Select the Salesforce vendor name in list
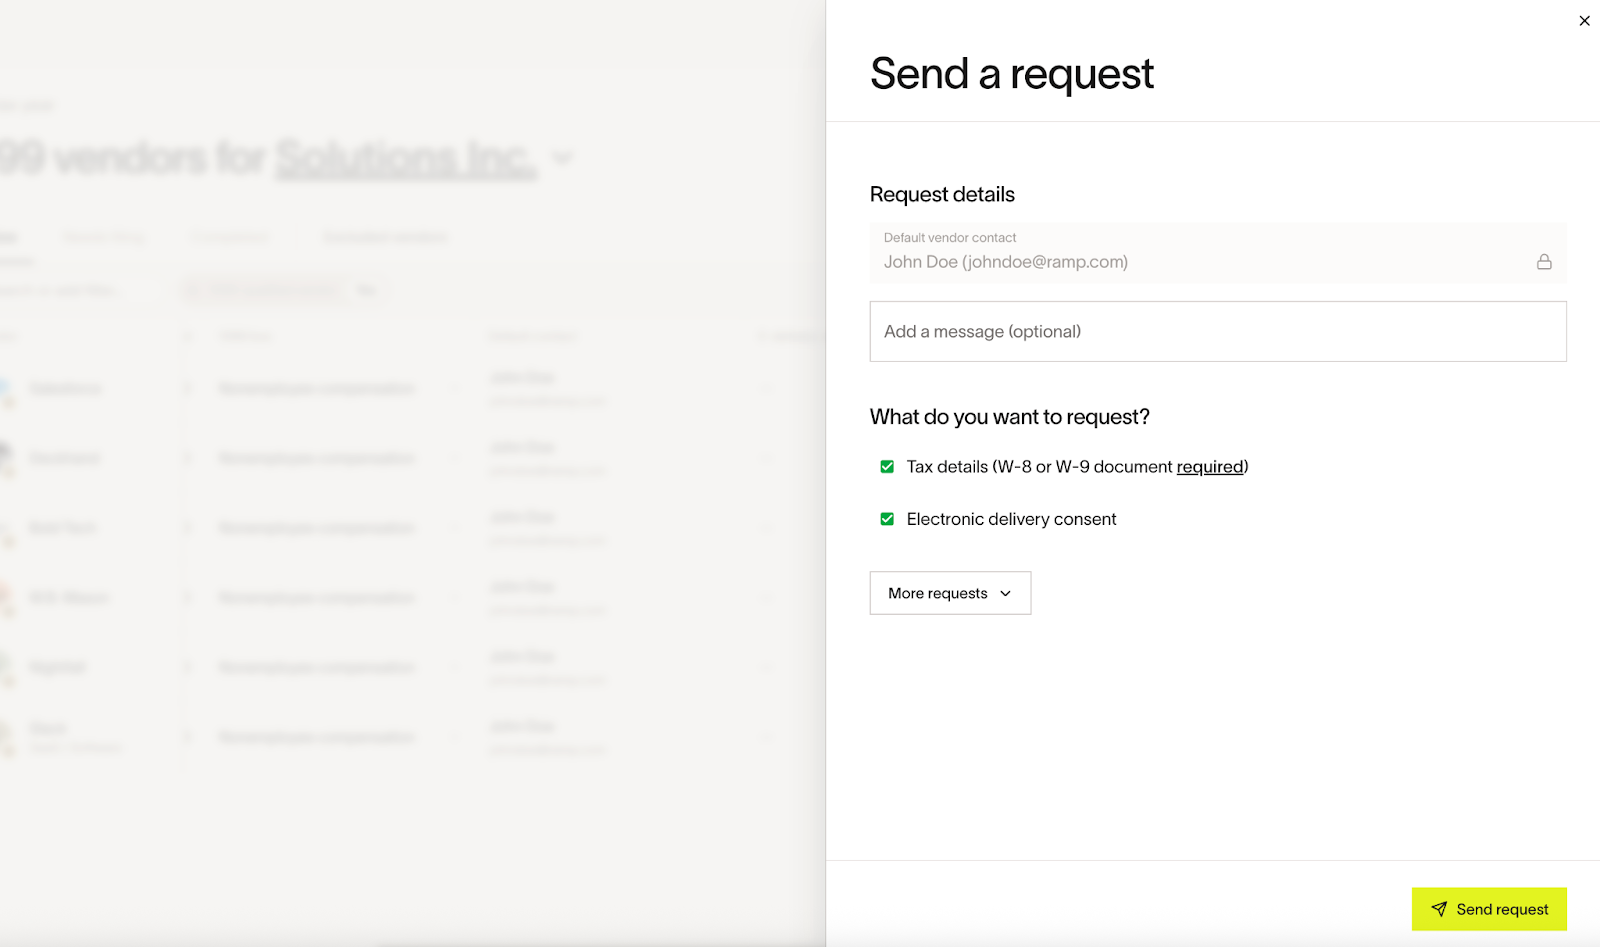 pyautogui.click(x=65, y=389)
